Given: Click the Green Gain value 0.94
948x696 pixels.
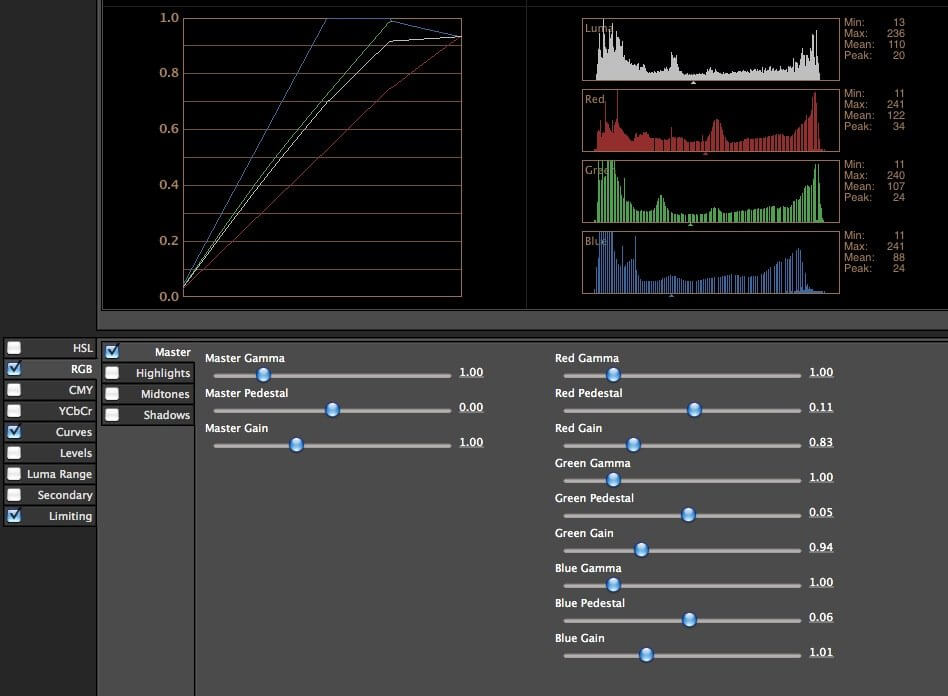Looking at the screenshot, I should (x=820, y=548).
